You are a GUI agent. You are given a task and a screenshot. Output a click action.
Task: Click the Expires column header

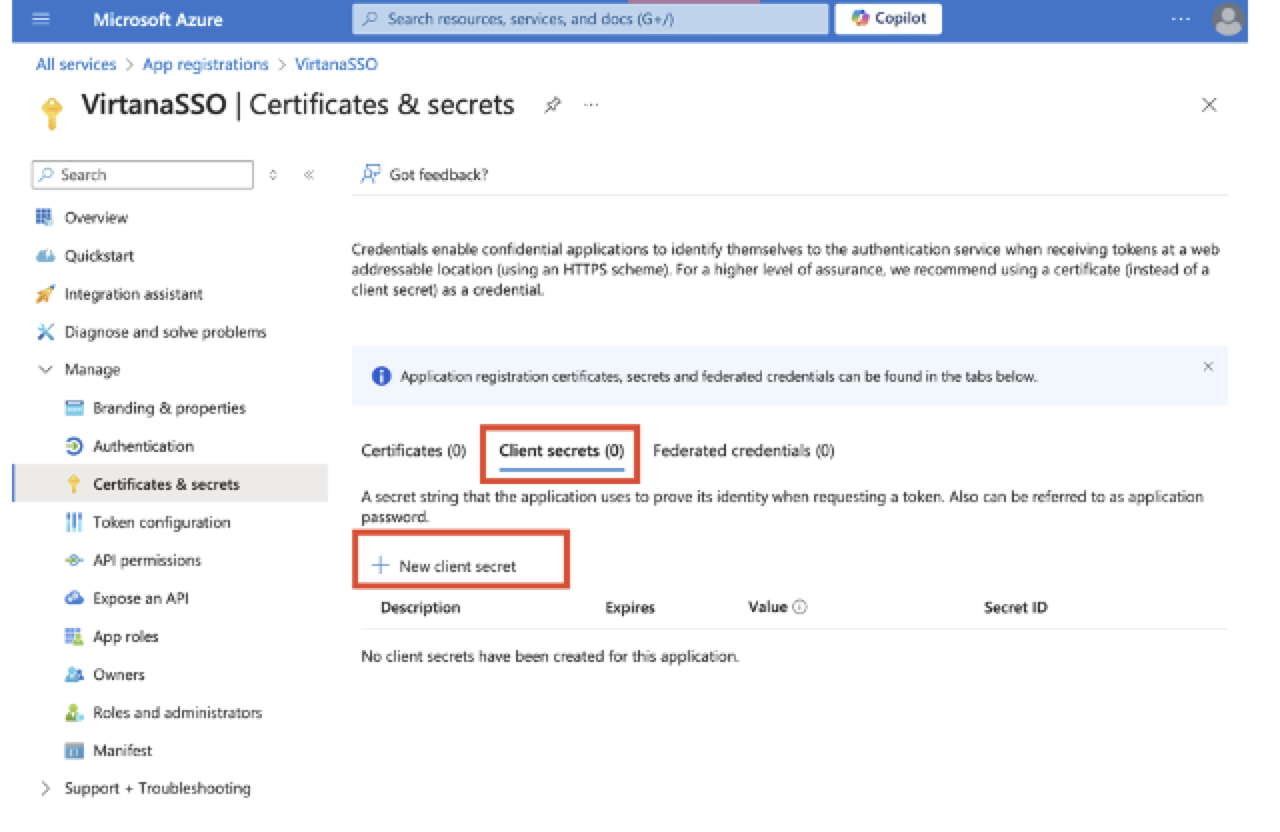click(630, 608)
